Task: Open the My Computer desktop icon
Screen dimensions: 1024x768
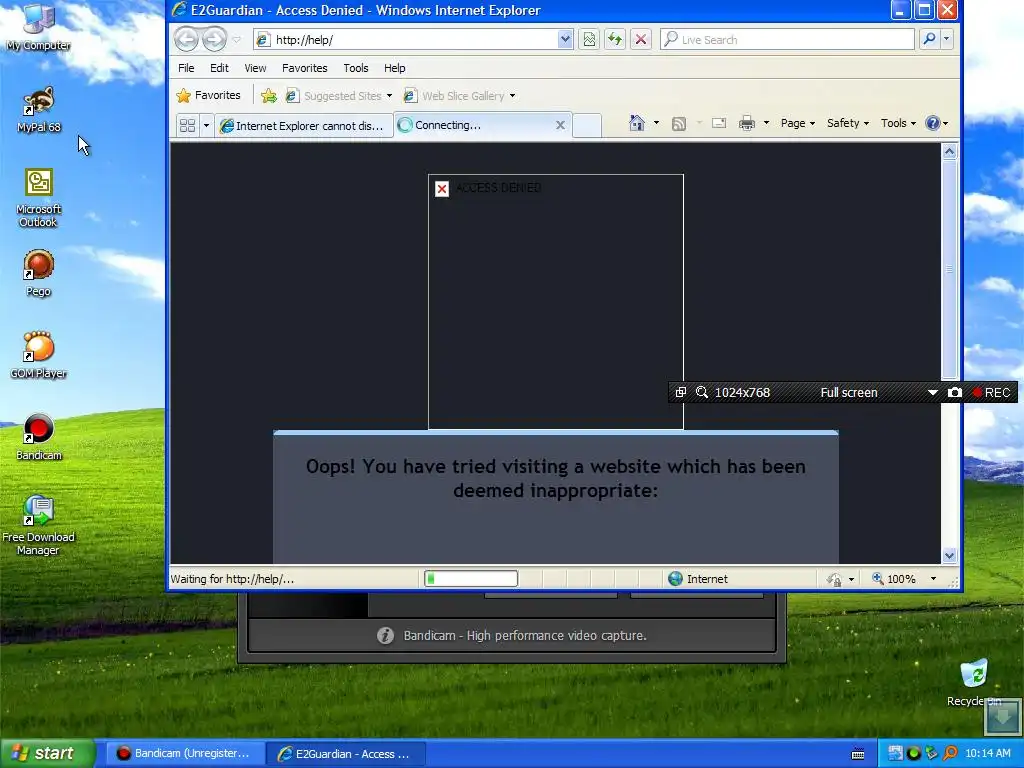Action: click(x=39, y=26)
